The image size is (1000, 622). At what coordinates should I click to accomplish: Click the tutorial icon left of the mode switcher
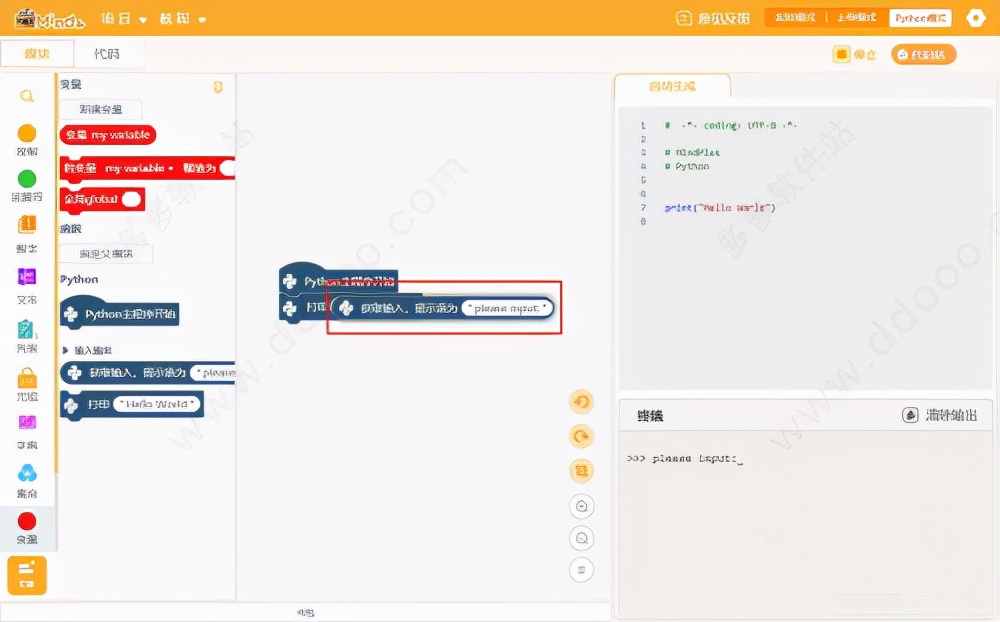(684, 19)
